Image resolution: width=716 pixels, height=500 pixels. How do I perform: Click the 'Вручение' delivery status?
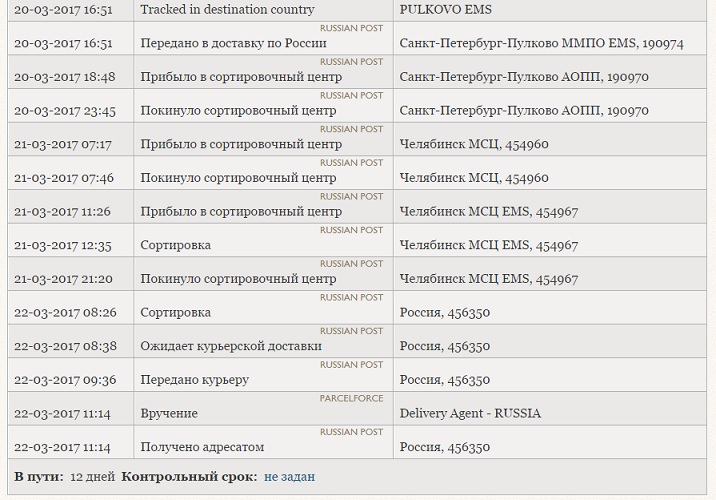point(169,413)
